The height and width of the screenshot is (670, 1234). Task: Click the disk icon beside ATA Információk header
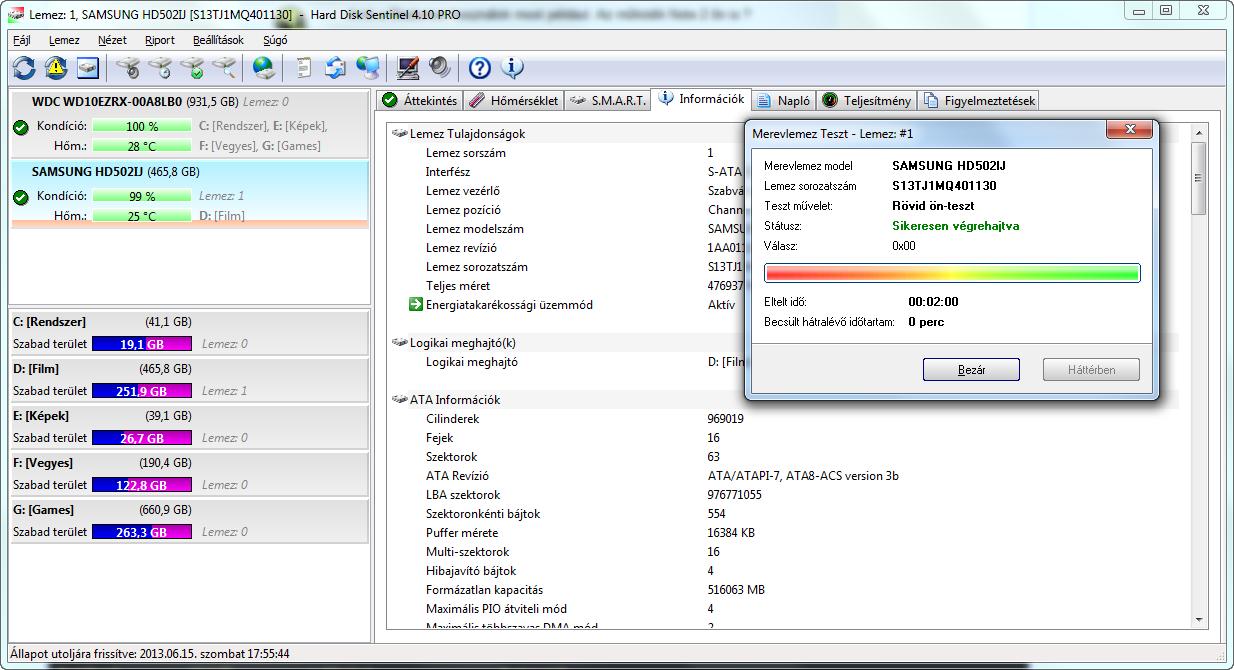pos(400,399)
